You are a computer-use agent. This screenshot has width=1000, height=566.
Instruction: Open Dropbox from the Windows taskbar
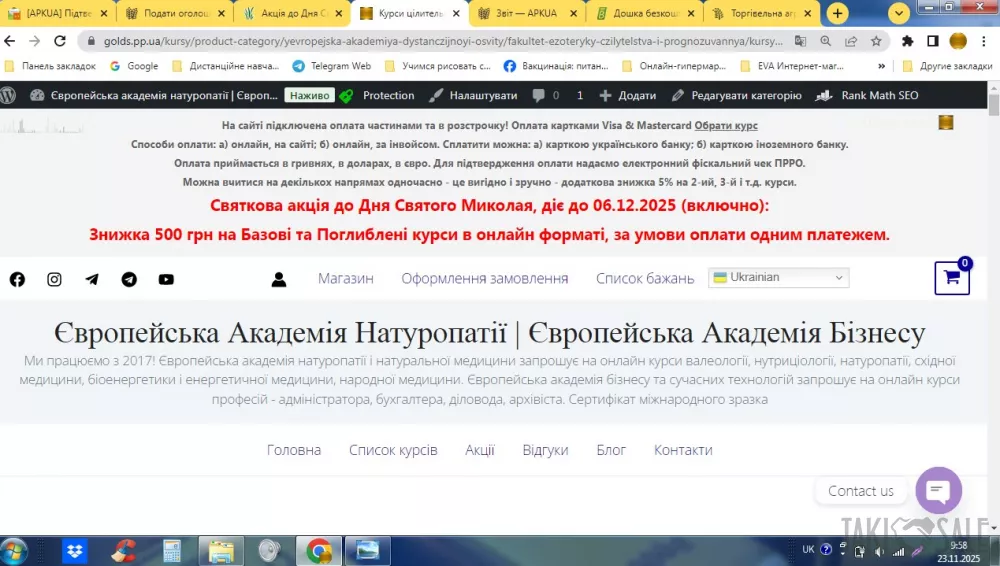tap(75, 550)
